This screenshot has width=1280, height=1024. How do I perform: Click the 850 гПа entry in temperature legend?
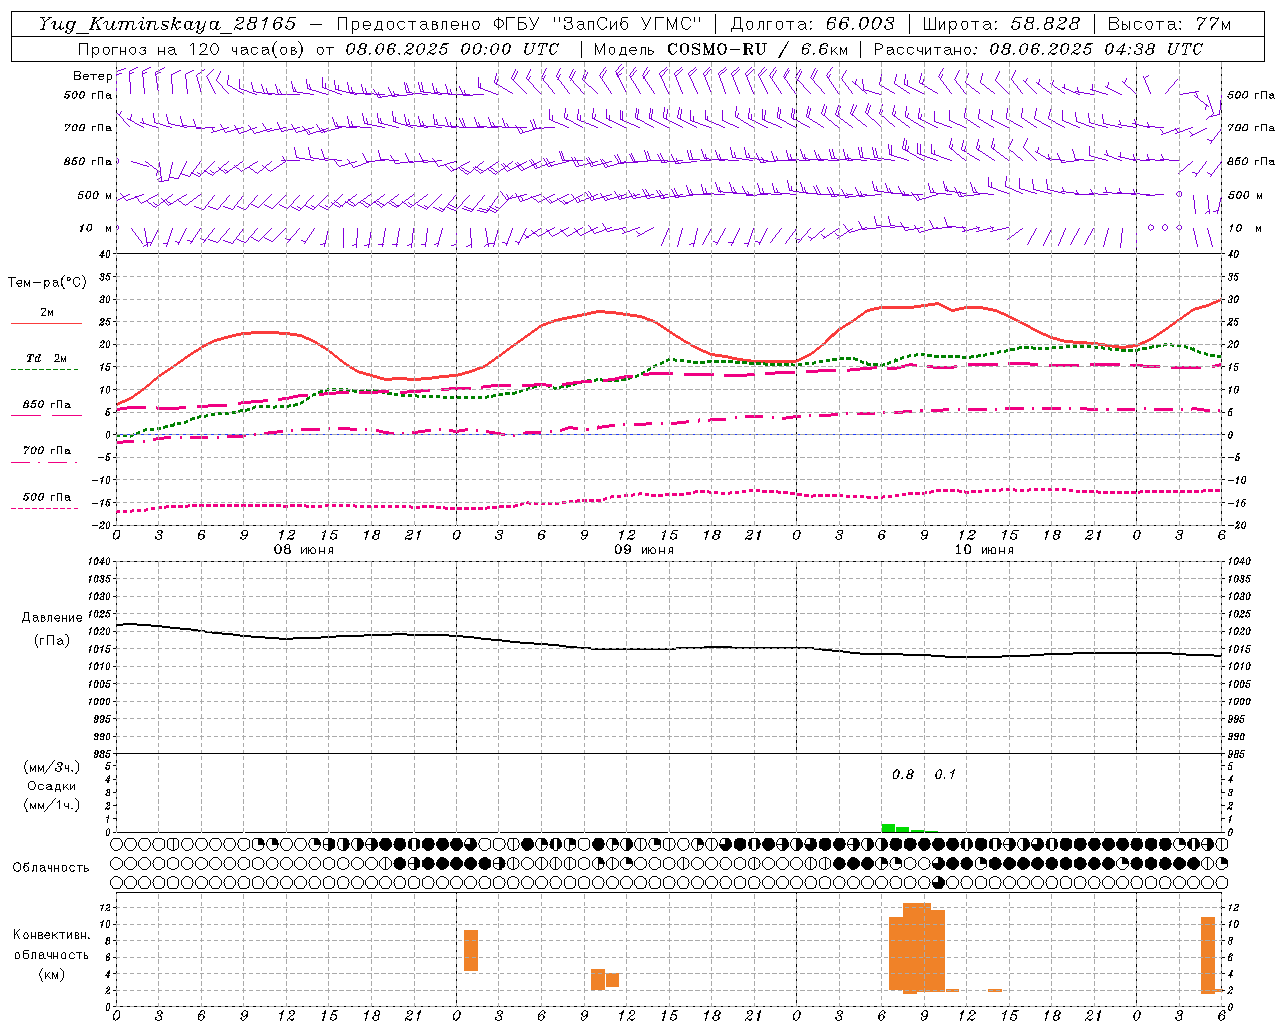point(47,405)
